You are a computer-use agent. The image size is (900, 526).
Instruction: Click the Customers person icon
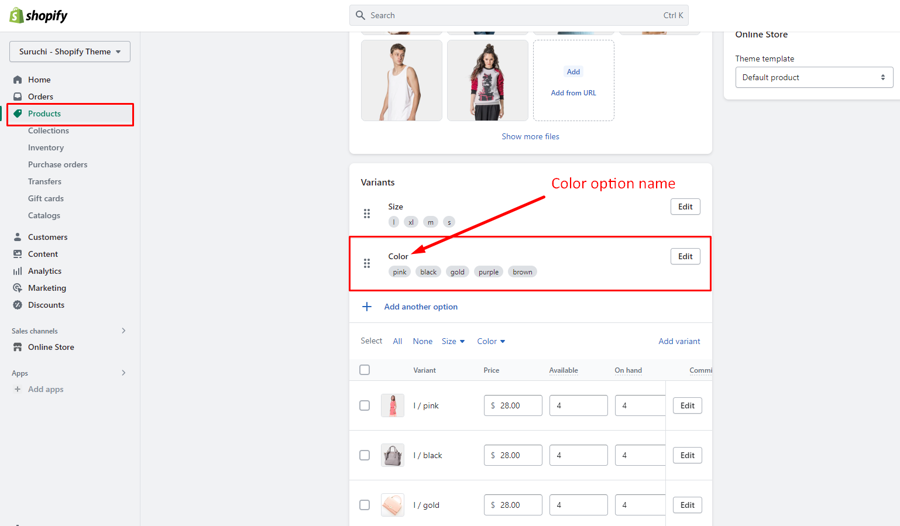pyautogui.click(x=17, y=237)
